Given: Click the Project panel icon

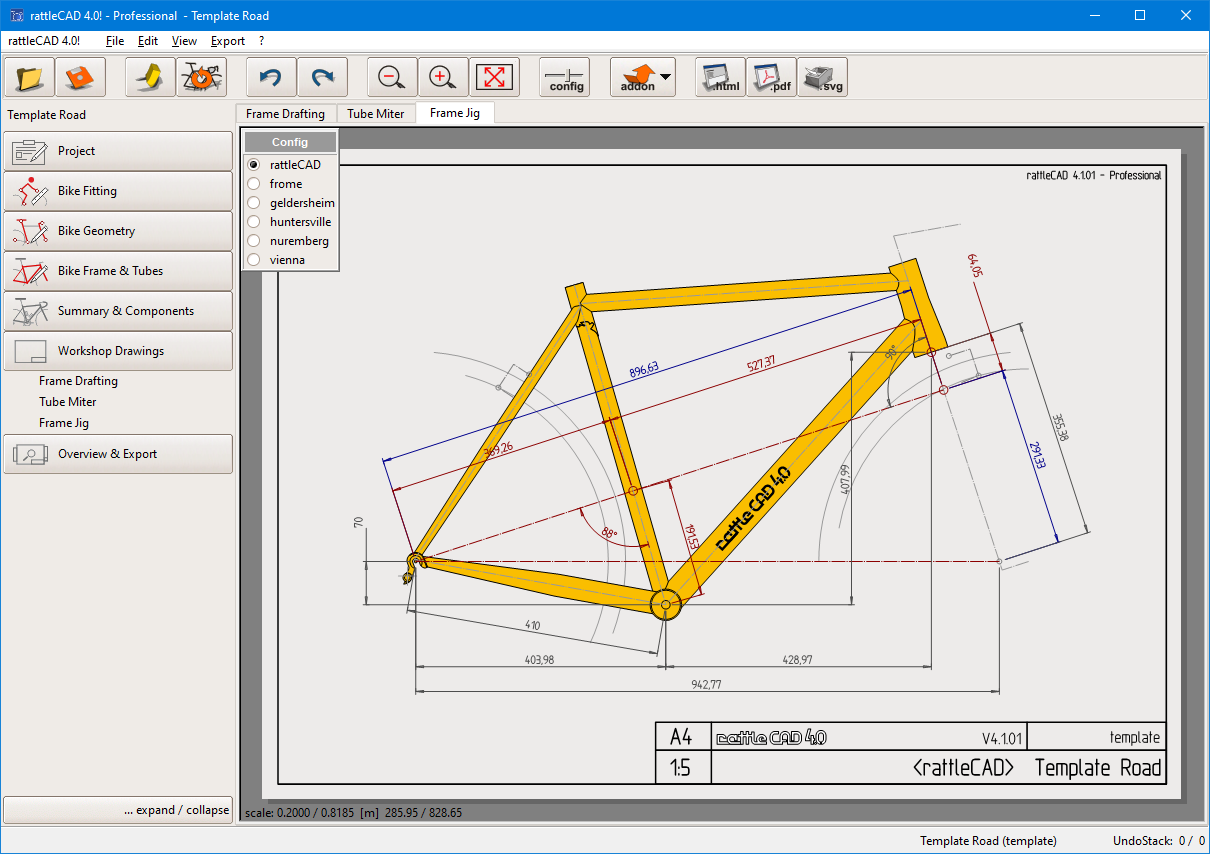Looking at the screenshot, I should (x=30, y=151).
